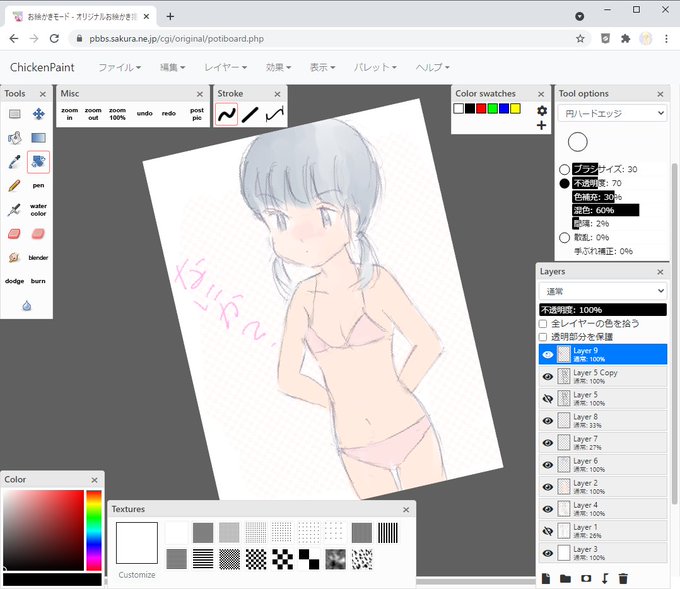Select the color picker eyedropper tool

click(15, 162)
